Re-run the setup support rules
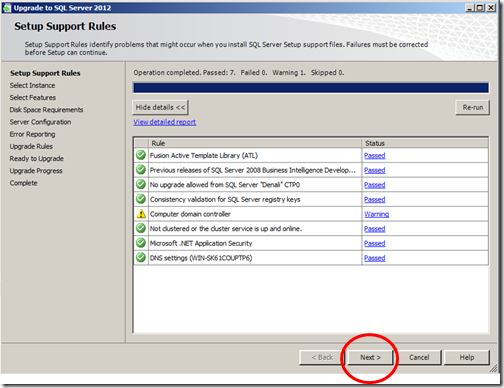 pyautogui.click(x=472, y=107)
